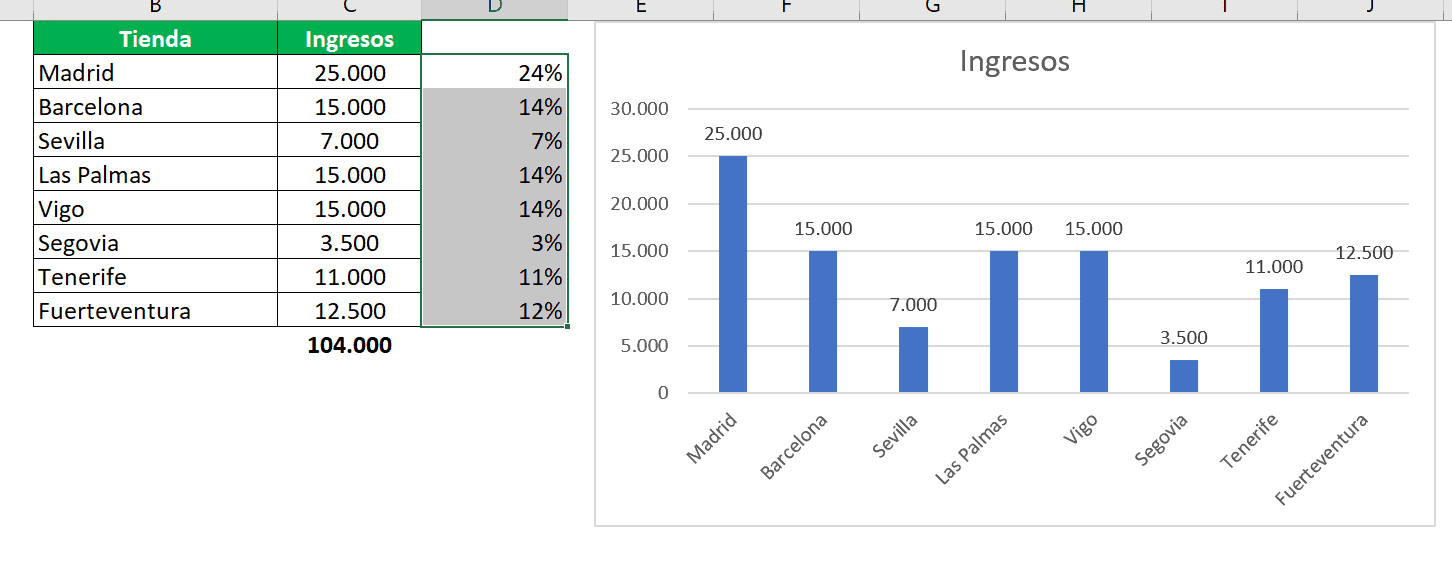Image resolution: width=1452 pixels, height=570 pixels.
Task: Select the 11% percentage cell
Action: (495, 276)
